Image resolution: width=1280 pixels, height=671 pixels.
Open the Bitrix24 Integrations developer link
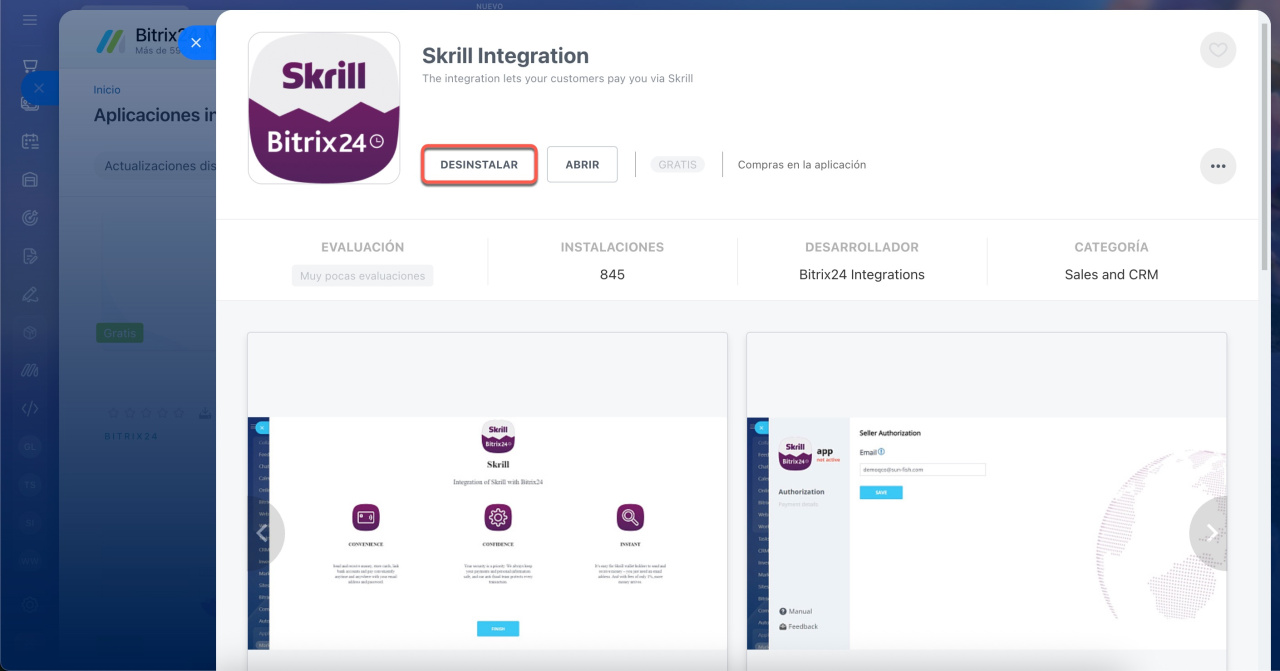862,275
